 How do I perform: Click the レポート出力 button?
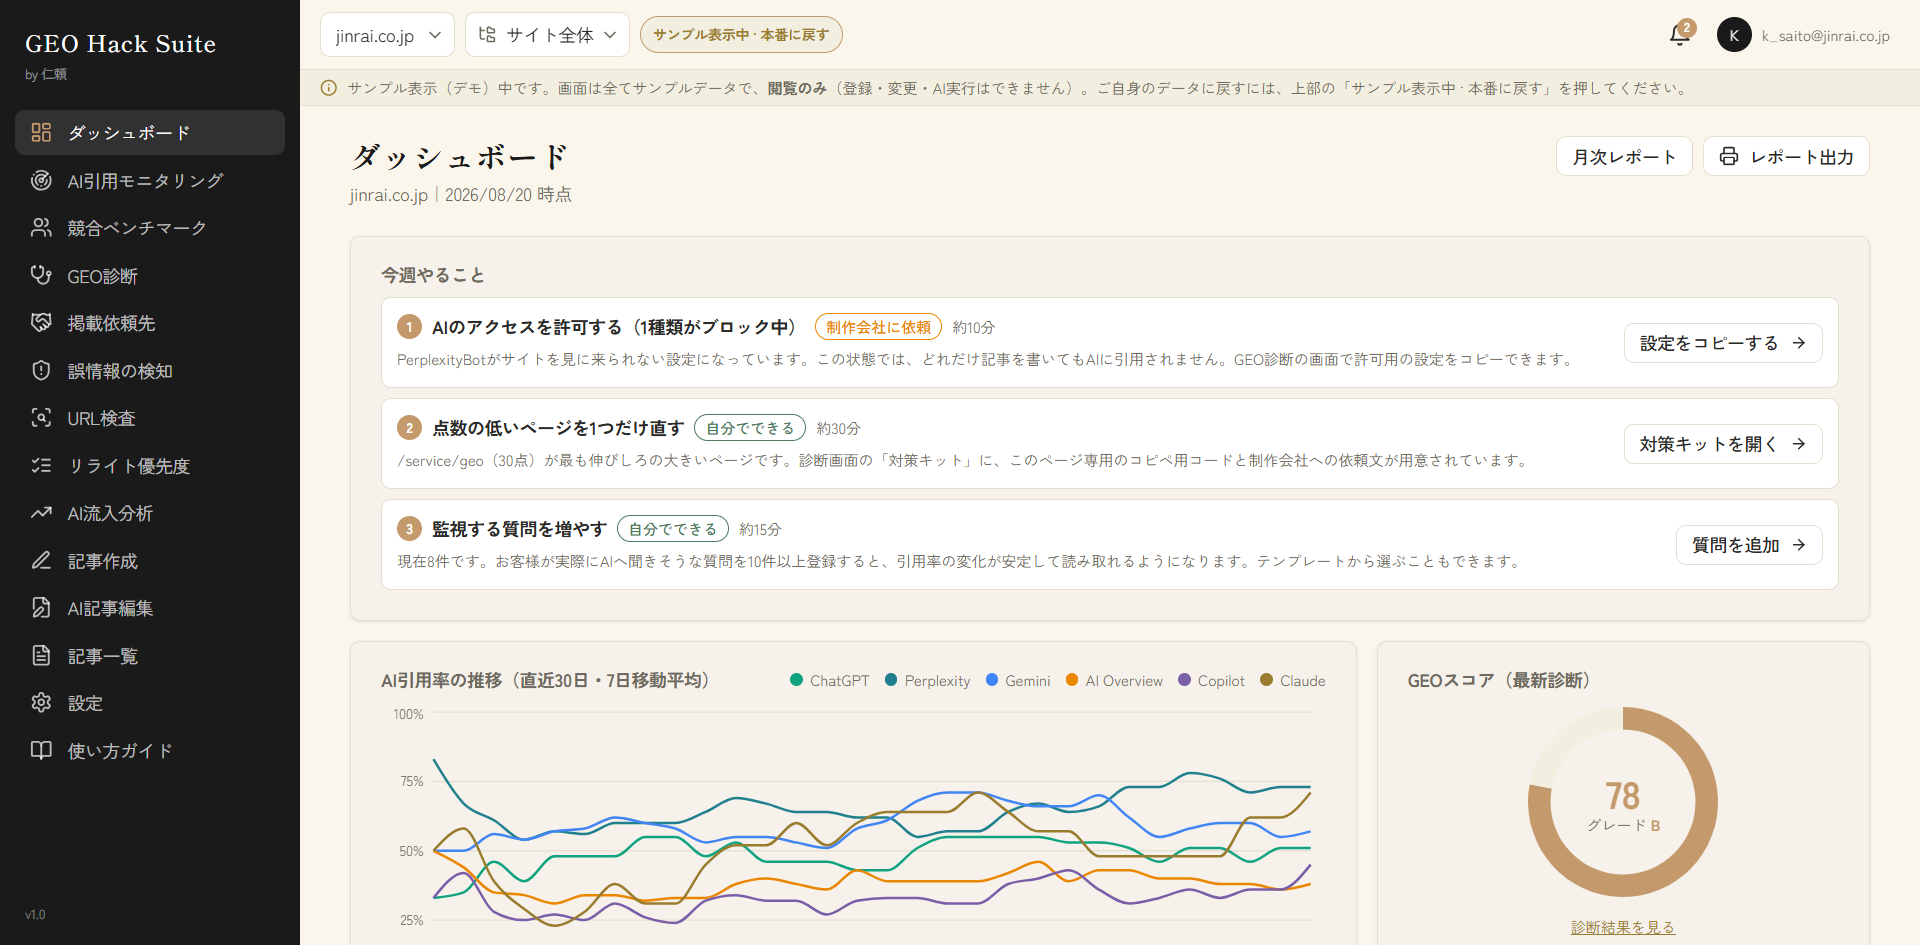click(x=1786, y=156)
